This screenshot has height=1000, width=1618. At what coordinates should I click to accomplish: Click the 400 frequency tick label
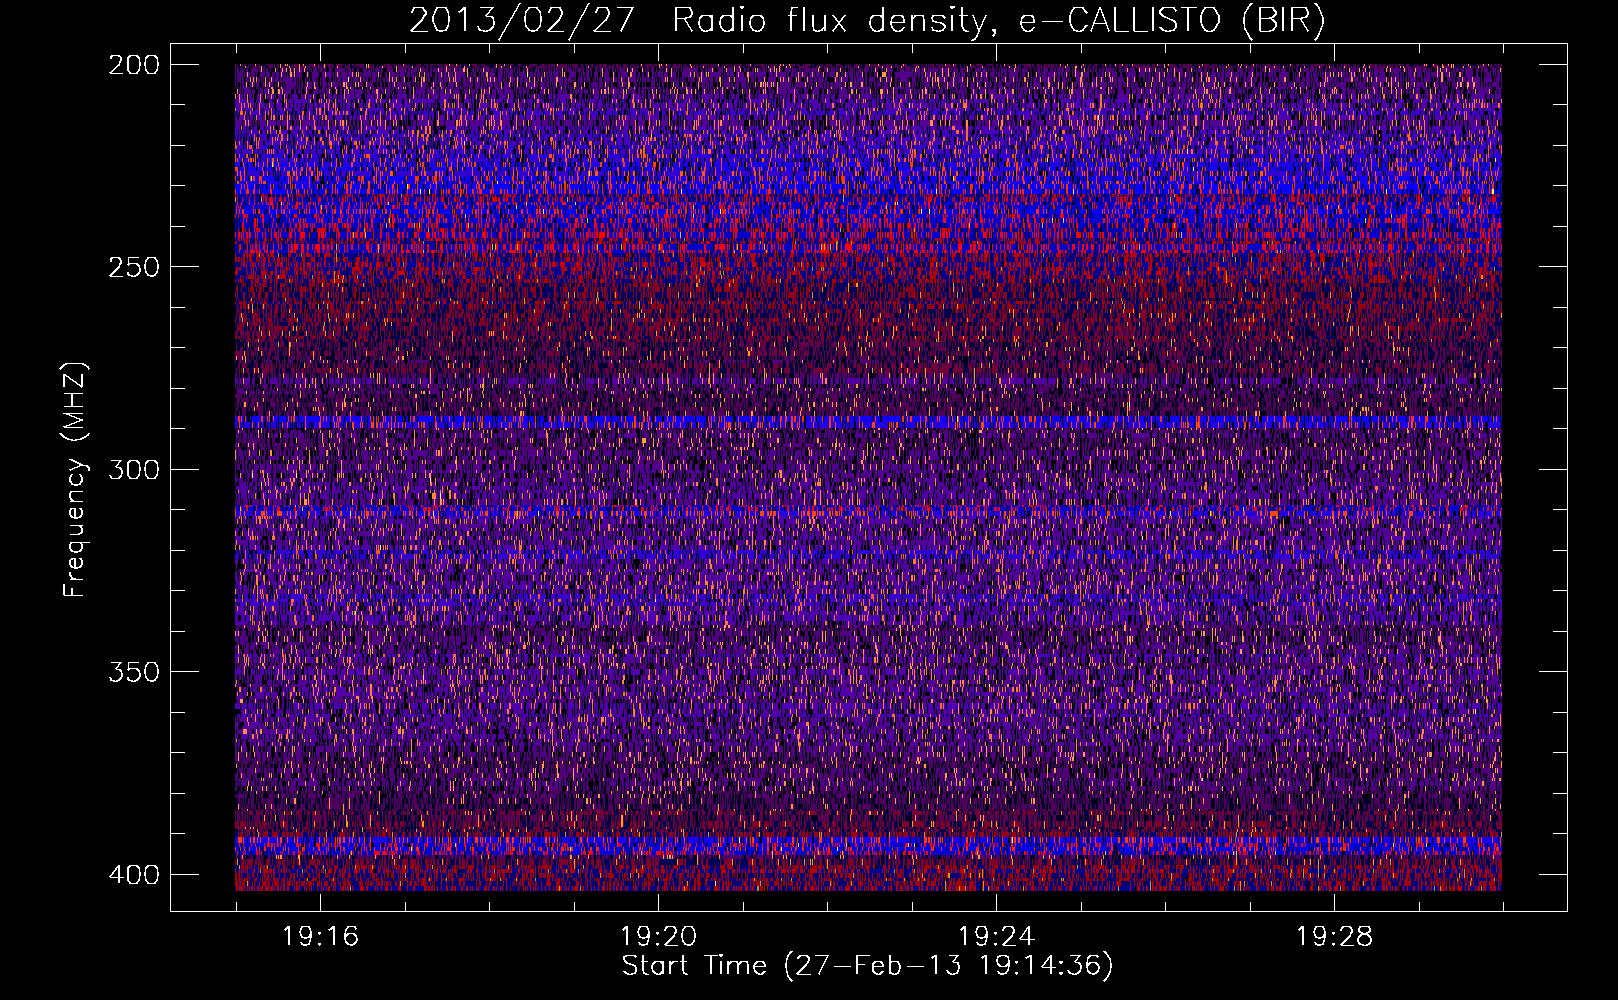[x=133, y=875]
